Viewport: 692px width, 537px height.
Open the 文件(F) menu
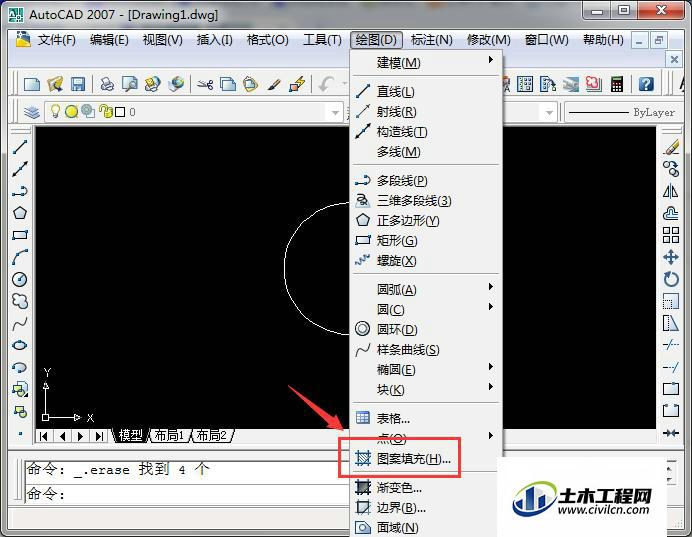[x=56, y=40]
